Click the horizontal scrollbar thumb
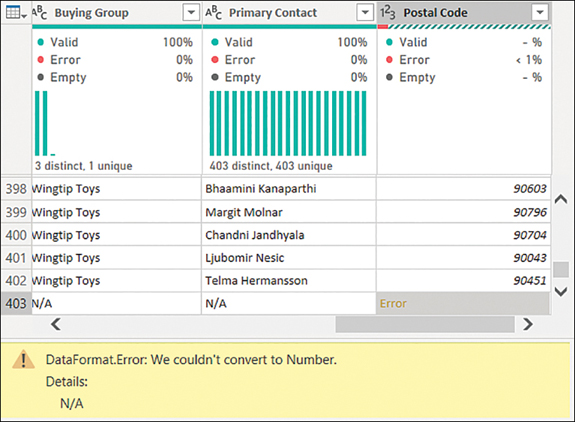Viewport: 575px width, 422px height. (x=425, y=324)
